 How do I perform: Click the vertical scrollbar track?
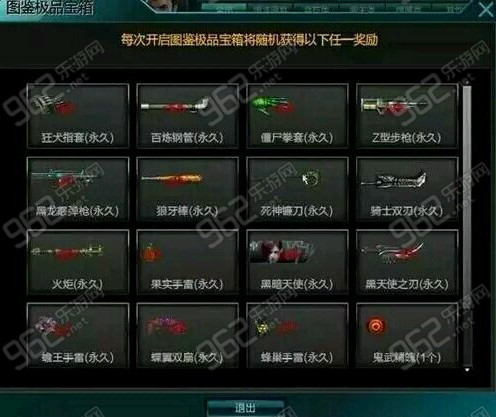[467, 226]
